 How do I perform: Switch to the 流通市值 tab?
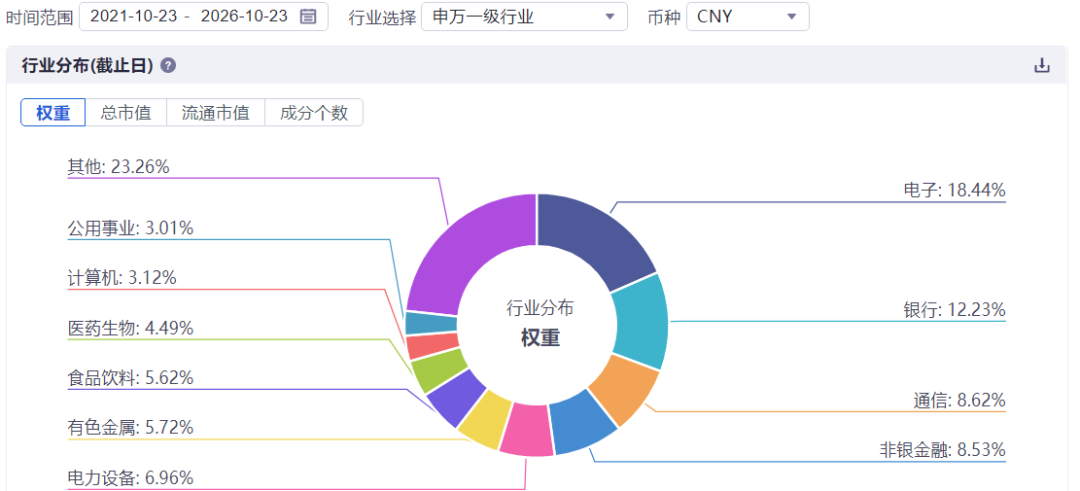pos(216,112)
